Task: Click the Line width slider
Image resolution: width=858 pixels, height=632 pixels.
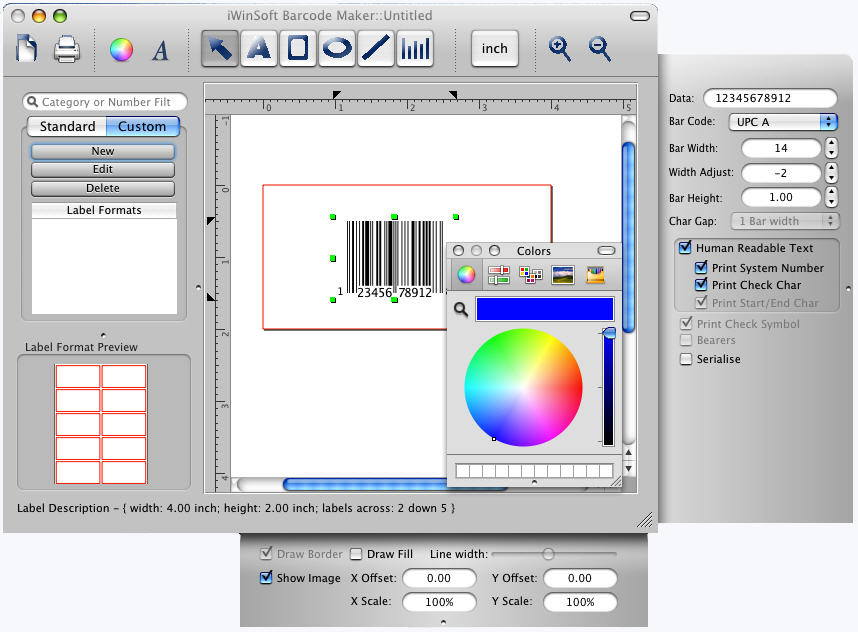Action: pos(554,554)
